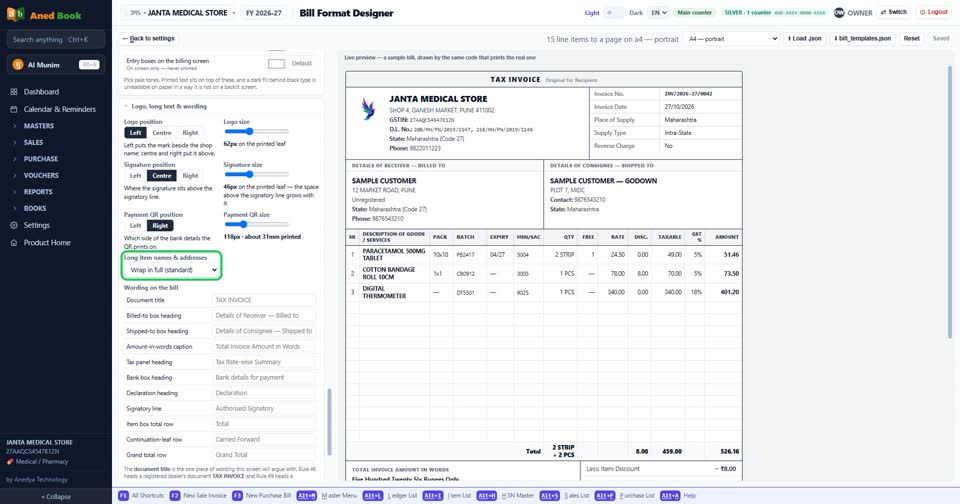
Task: Open the JANTA MEDICAL STORE company selector
Action: [181, 13]
